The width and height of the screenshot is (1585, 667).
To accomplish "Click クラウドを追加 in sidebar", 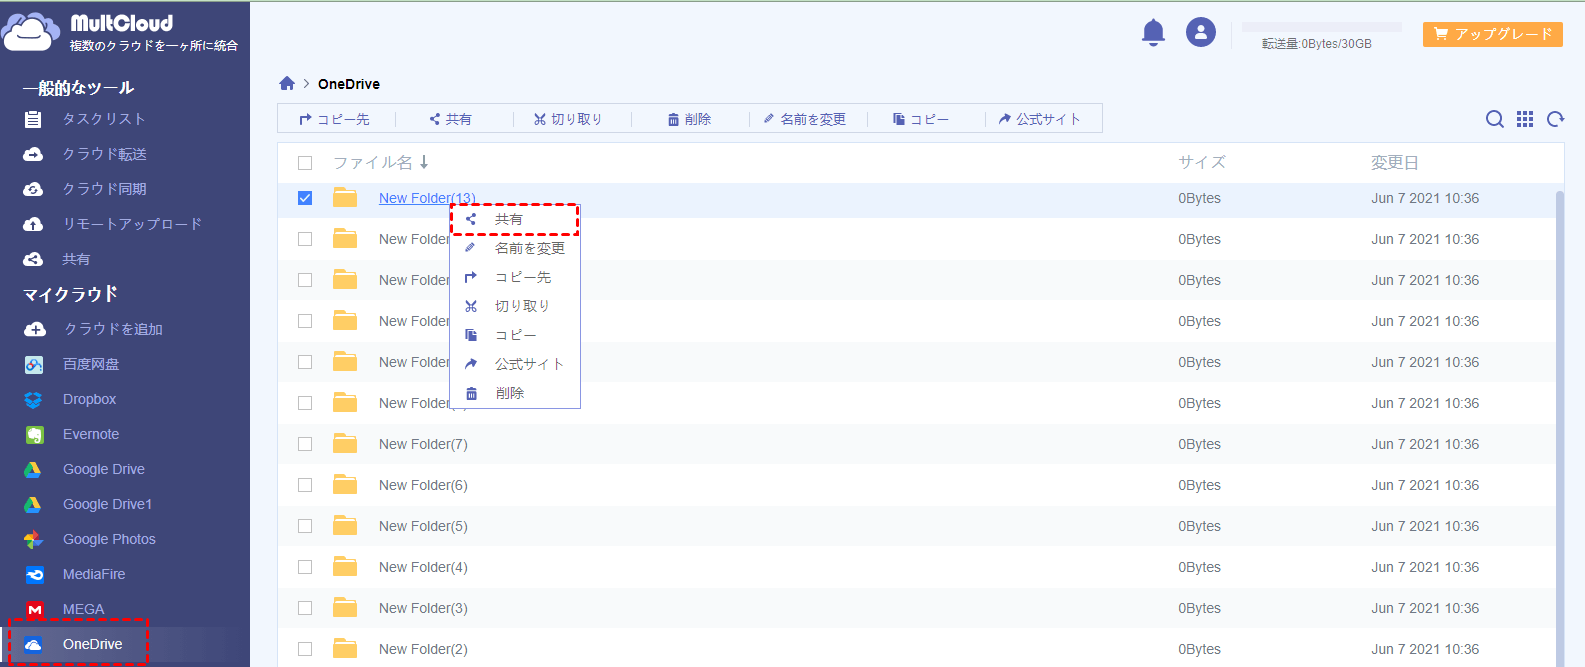I will pyautogui.click(x=113, y=329).
